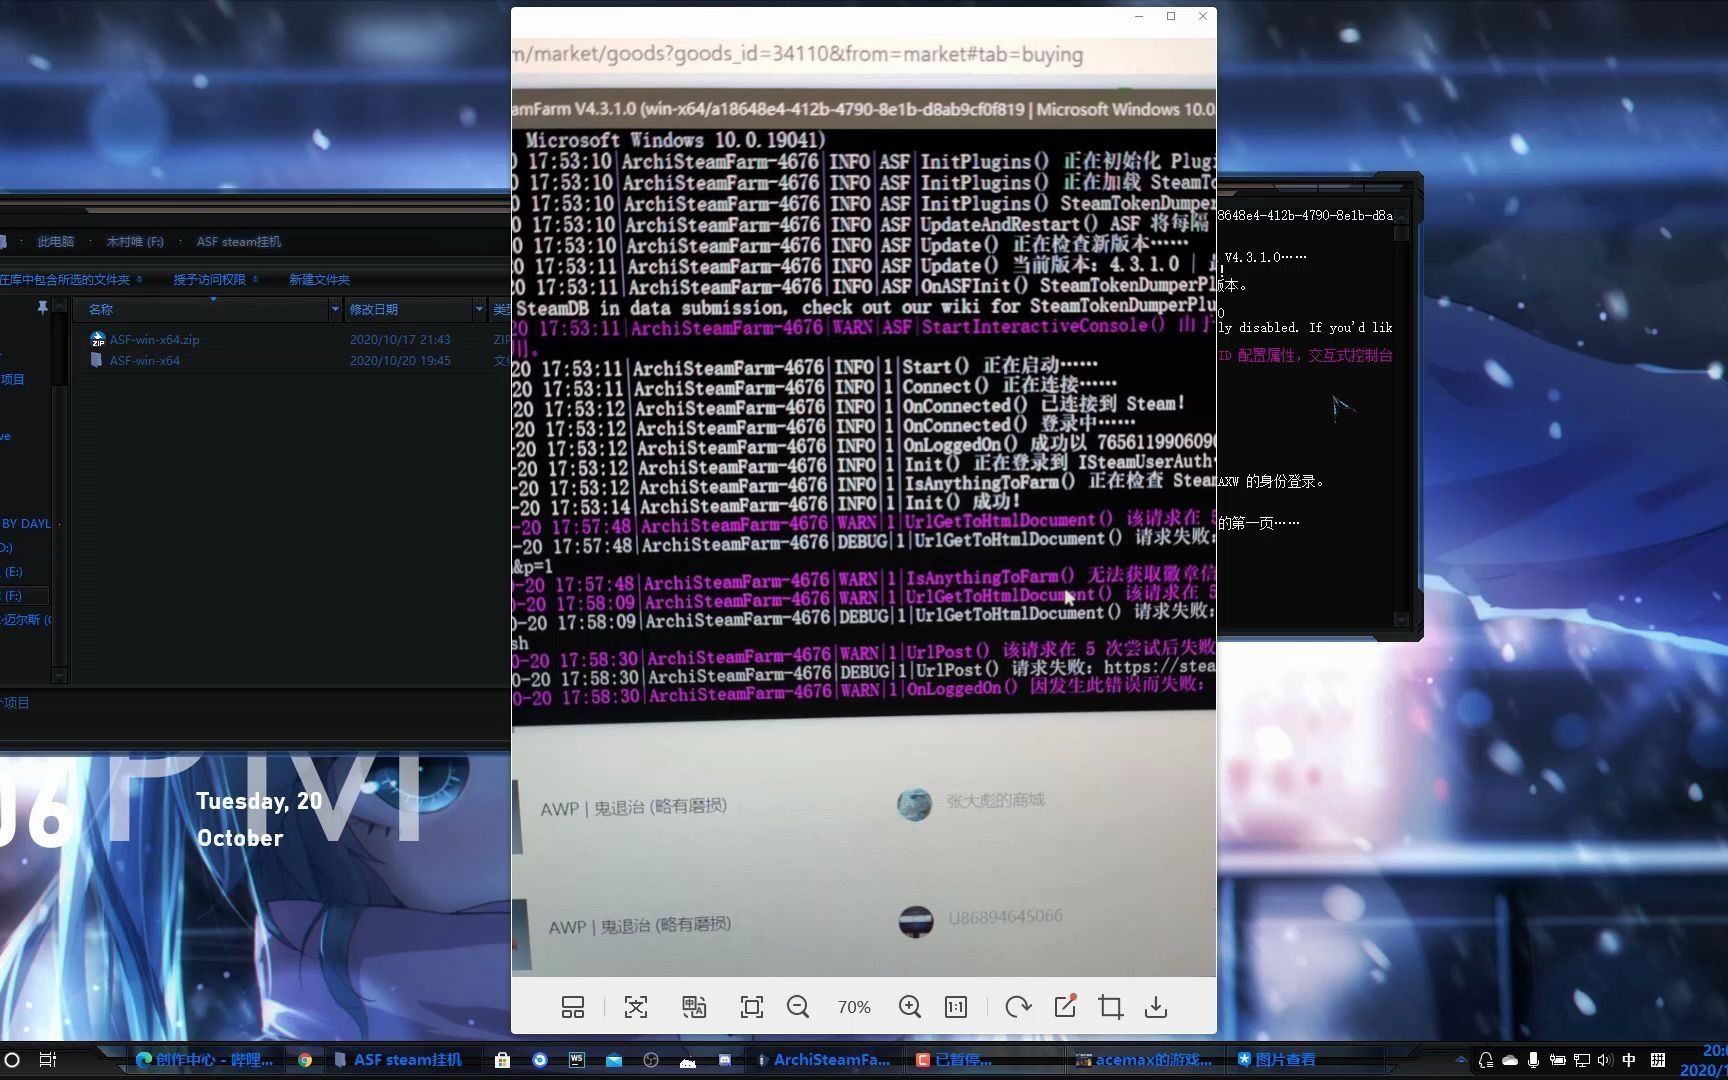Save the image with the download icon

click(1155, 1007)
